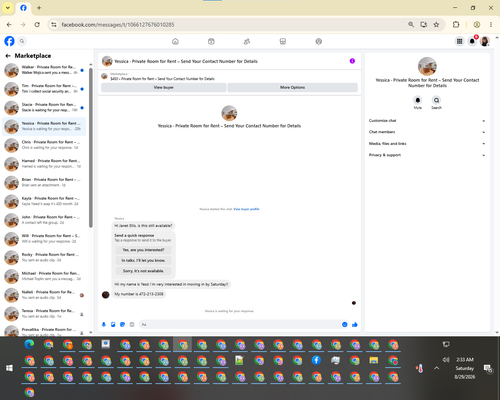Reload the page with the refresh icon
Viewport: 500px width, 400px height.
(x=37, y=25)
